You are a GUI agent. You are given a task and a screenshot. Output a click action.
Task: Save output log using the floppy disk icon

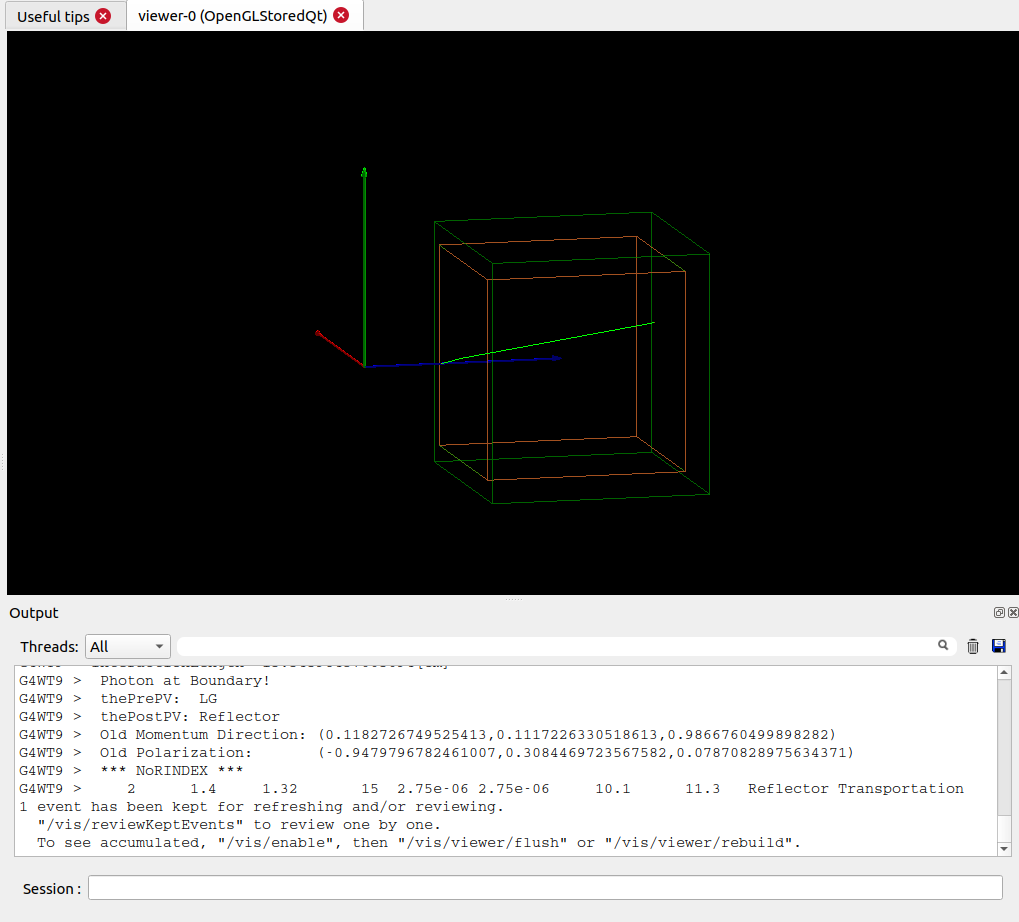pyautogui.click(x=998, y=647)
